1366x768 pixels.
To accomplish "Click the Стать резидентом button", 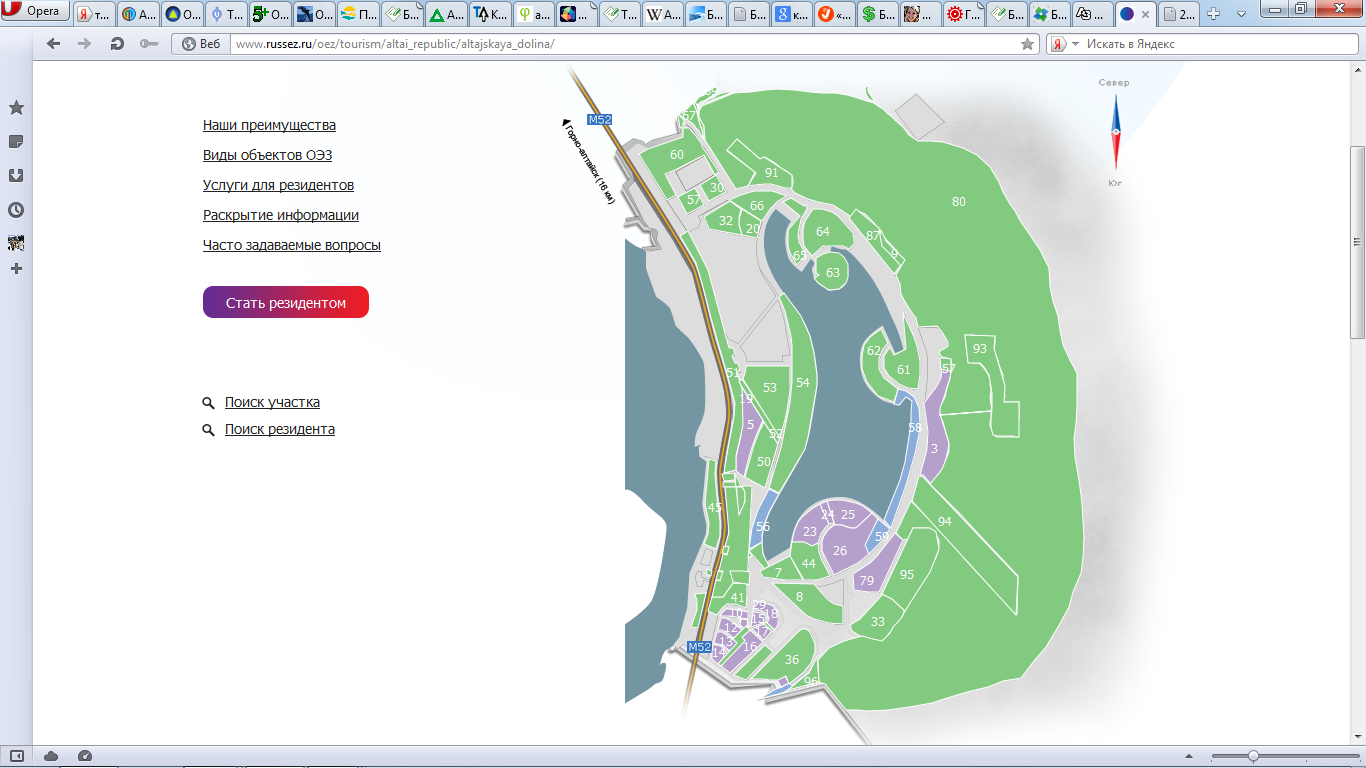I will (286, 302).
